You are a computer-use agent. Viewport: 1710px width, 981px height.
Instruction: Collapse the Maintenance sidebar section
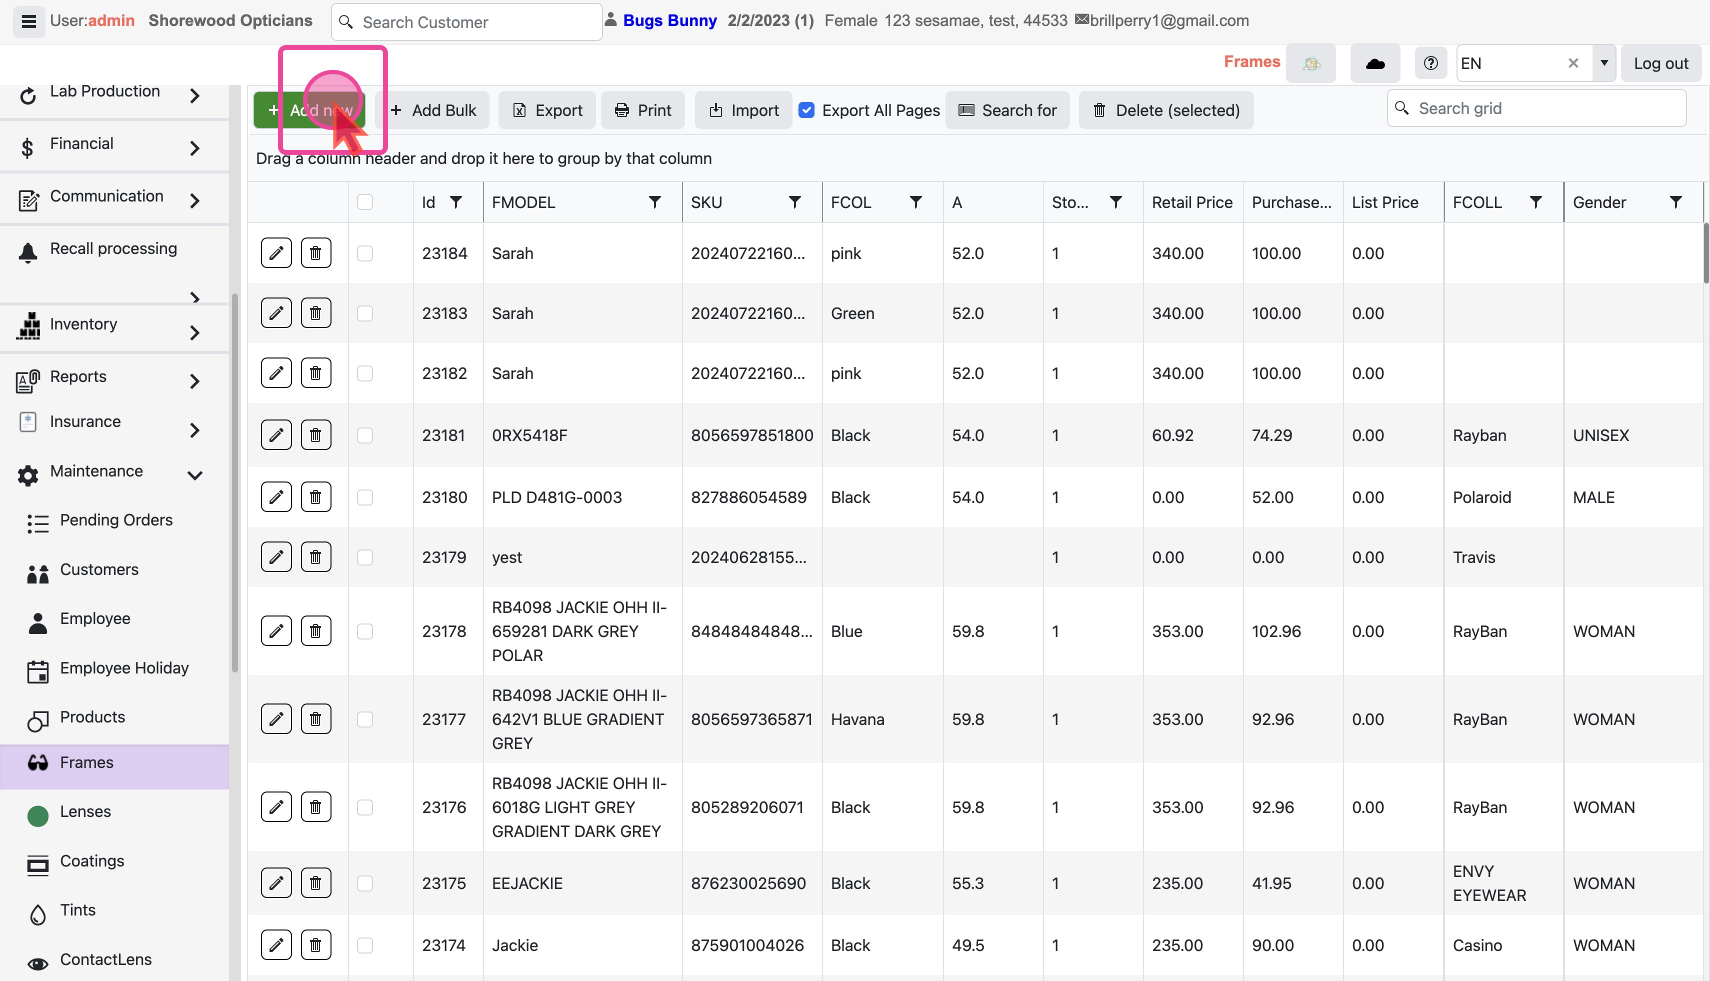[194, 475]
